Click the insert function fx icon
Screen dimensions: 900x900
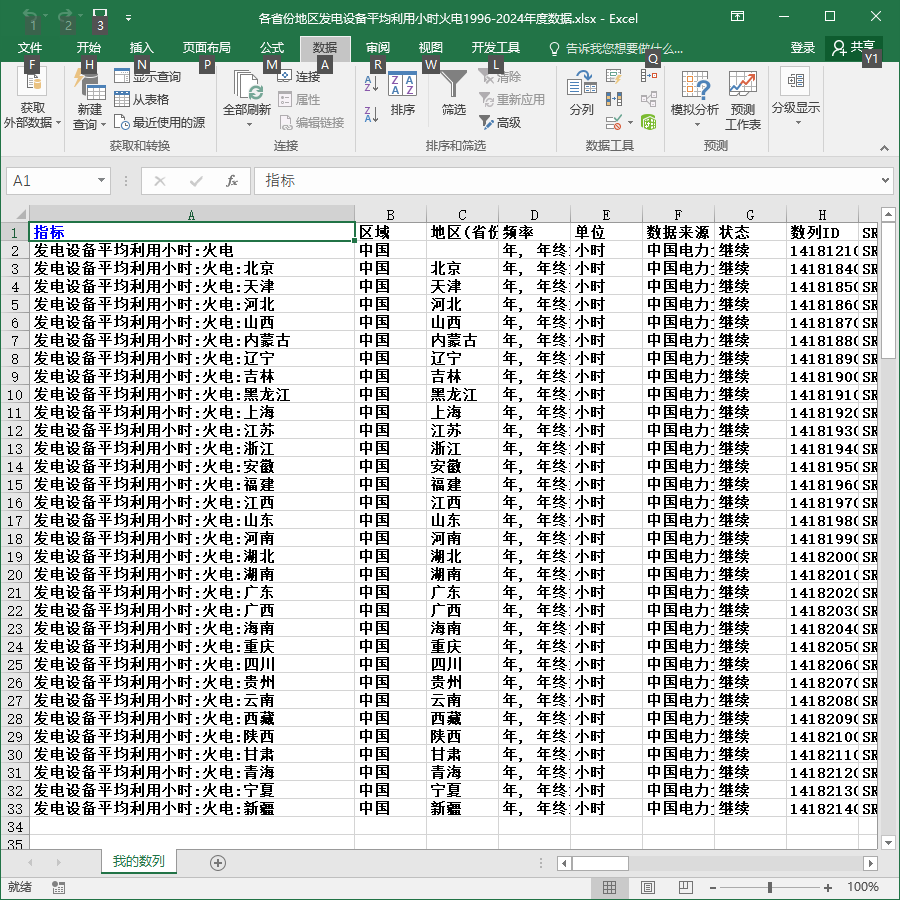(x=232, y=181)
